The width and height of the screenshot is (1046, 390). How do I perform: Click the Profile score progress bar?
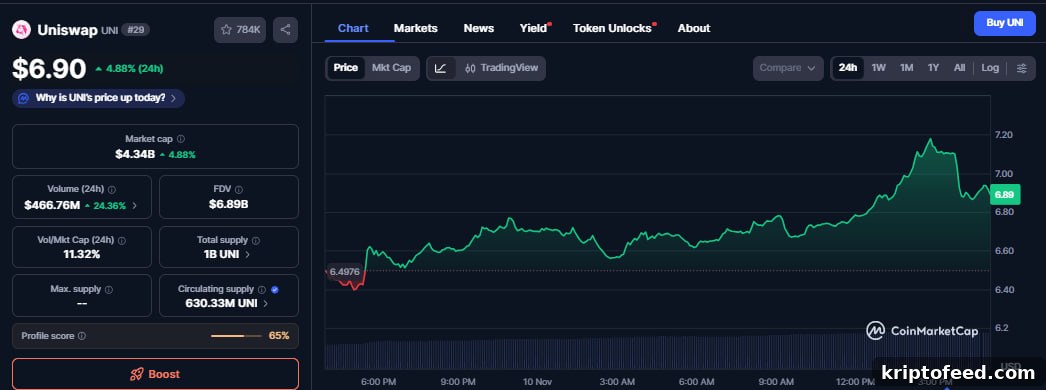point(235,336)
